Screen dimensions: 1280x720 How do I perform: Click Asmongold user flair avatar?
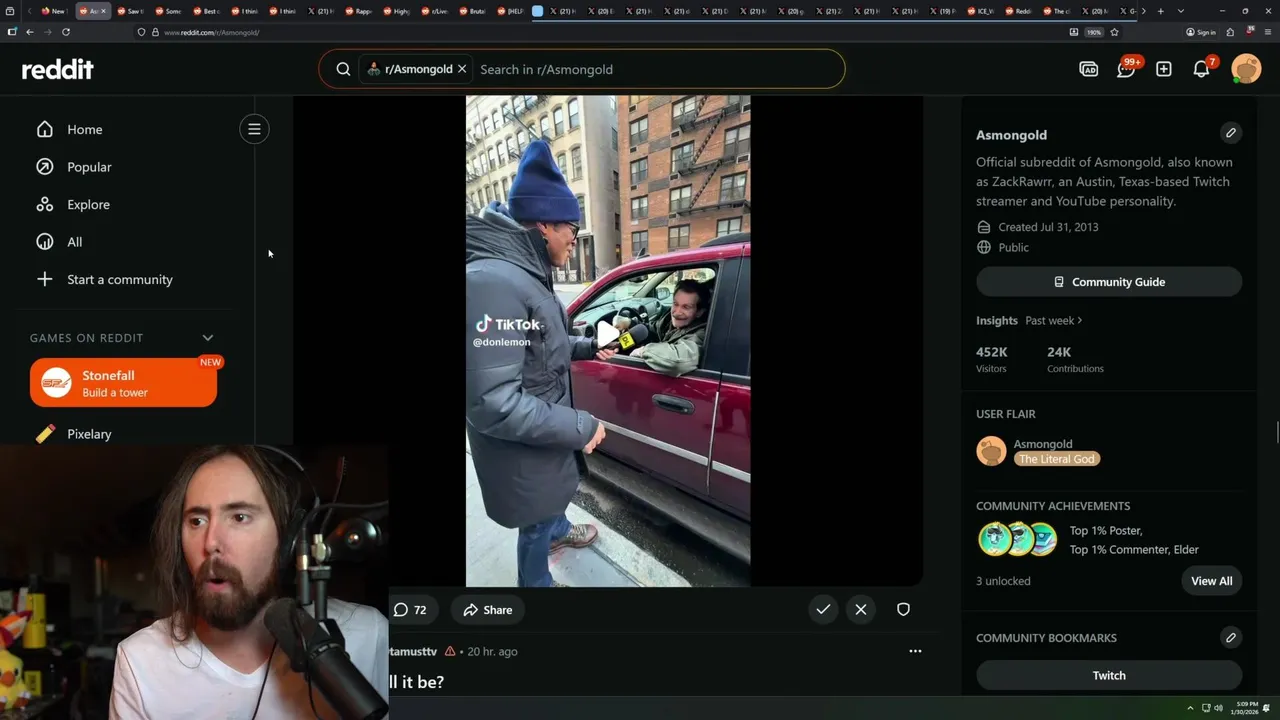(x=991, y=451)
